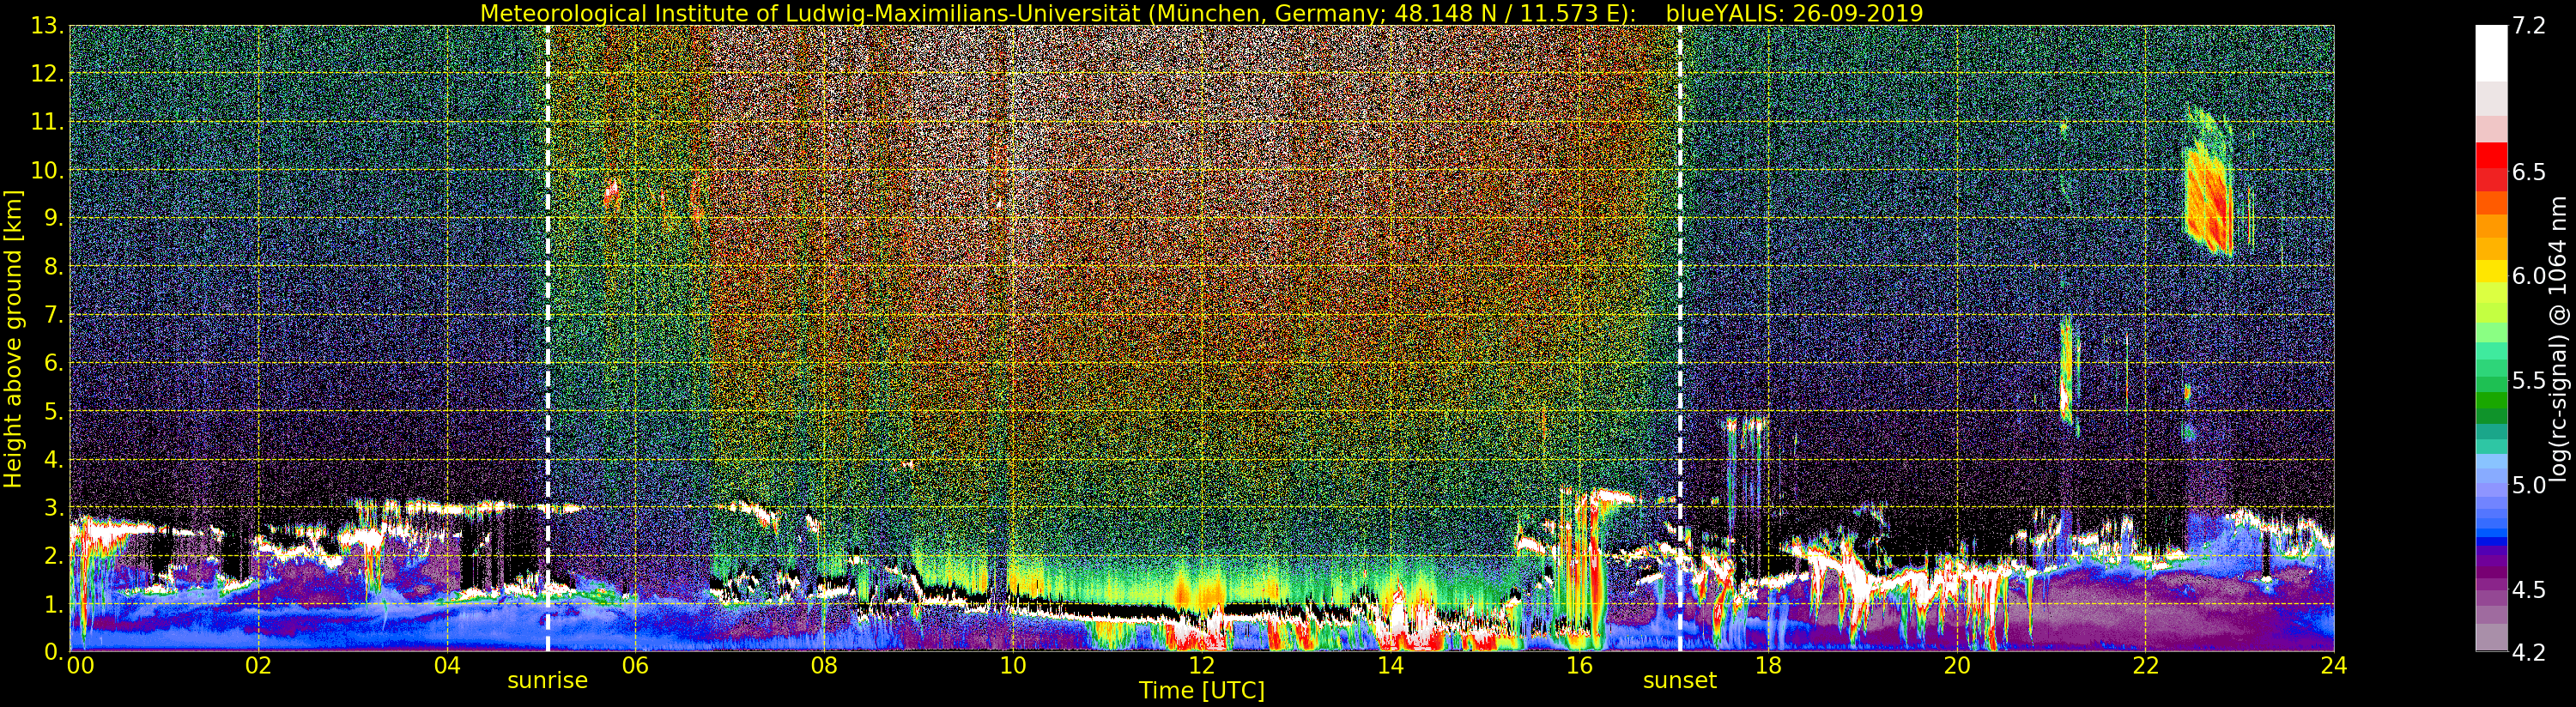Pick the bright red colorbar segment
Image resolution: width=2576 pixels, height=707 pixels.
(x=2491, y=156)
